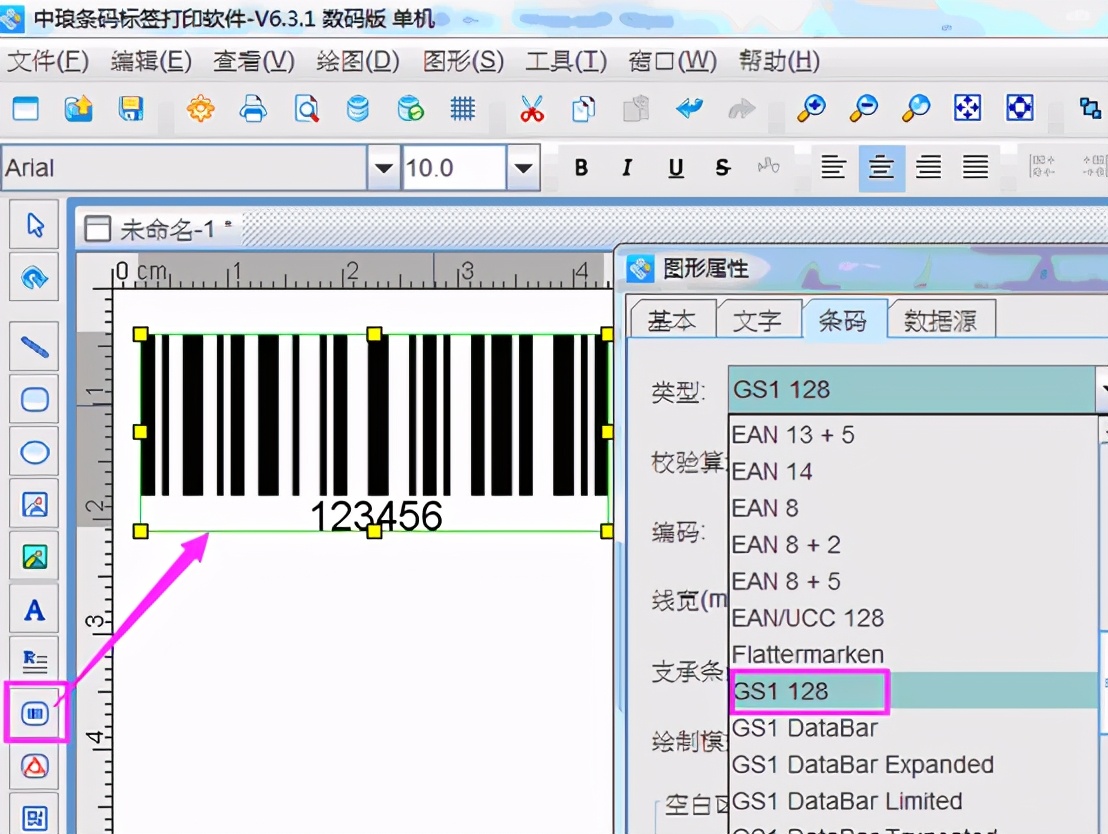Select the barcode creation tool
The height and width of the screenshot is (834, 1108).
(33, 714)
